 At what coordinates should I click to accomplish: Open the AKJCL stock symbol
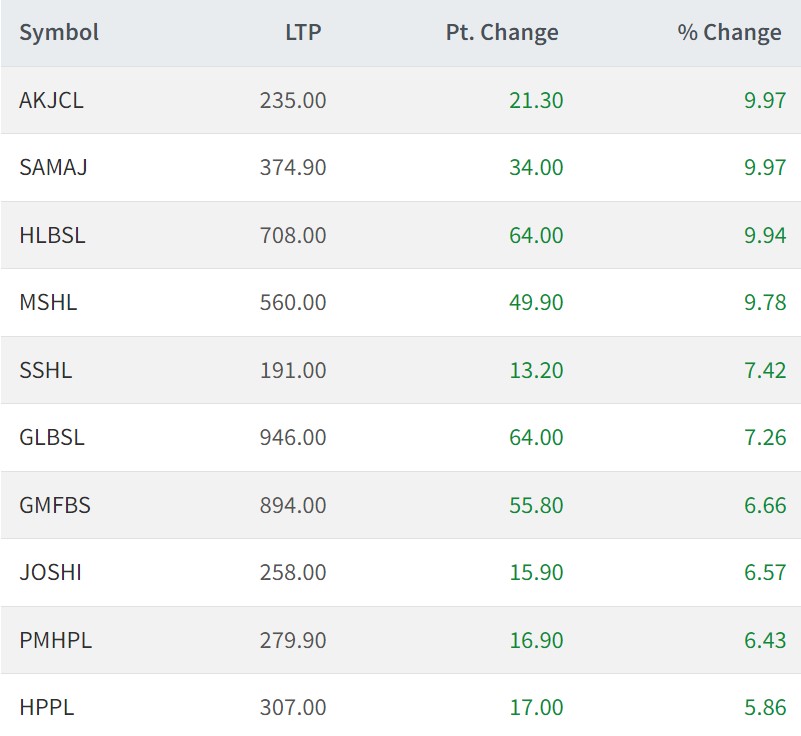pyautogui.click(x=51, y=100)
